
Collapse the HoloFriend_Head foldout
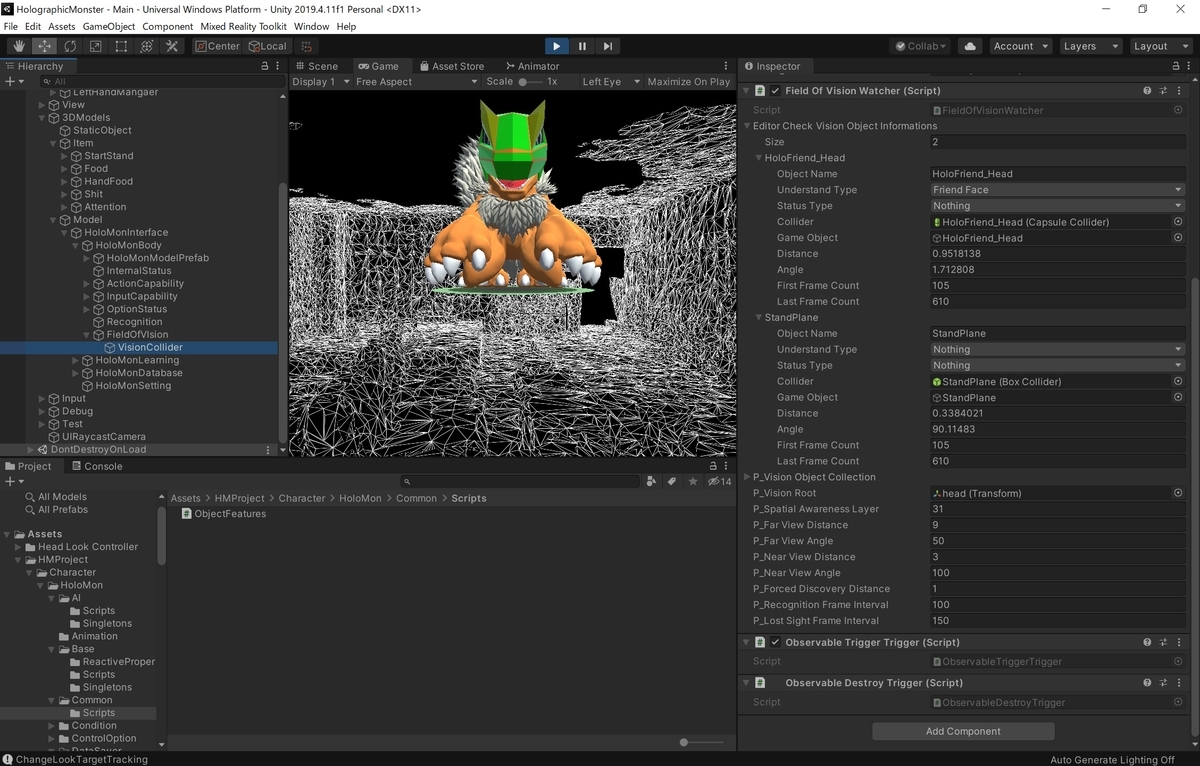coord(759,158)
